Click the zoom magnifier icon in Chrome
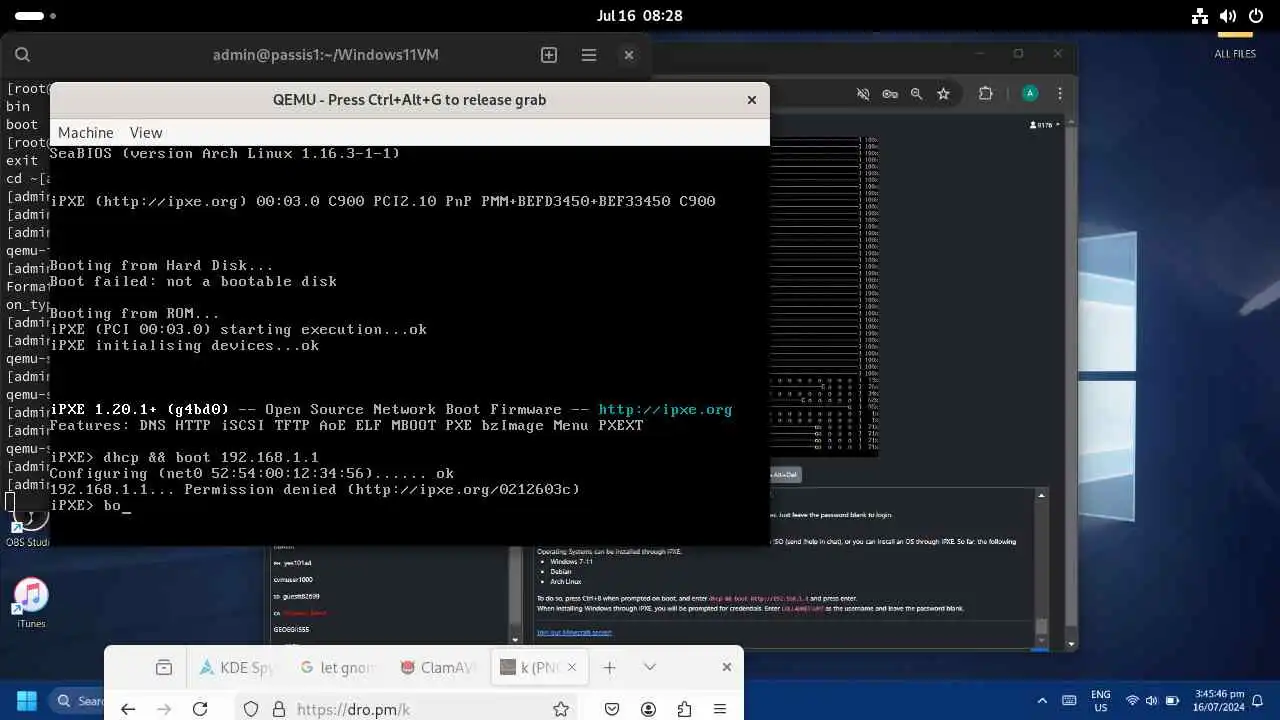Screen dimensions: 1280x720 916,94
